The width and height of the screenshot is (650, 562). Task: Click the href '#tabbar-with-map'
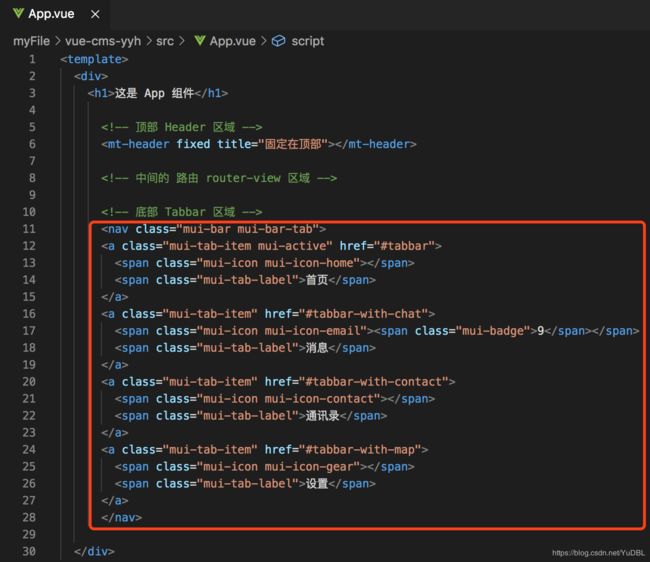coord(360,450)
